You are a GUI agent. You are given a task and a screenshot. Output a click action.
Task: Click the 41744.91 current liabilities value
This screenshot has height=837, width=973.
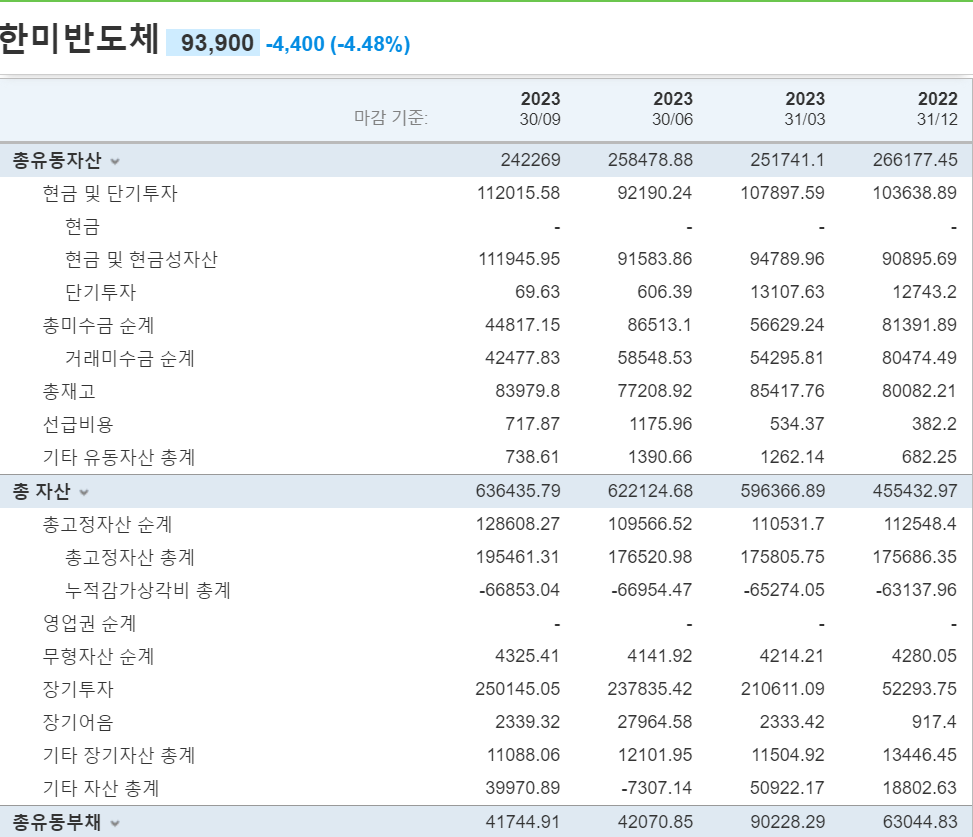tap(522, 822)
